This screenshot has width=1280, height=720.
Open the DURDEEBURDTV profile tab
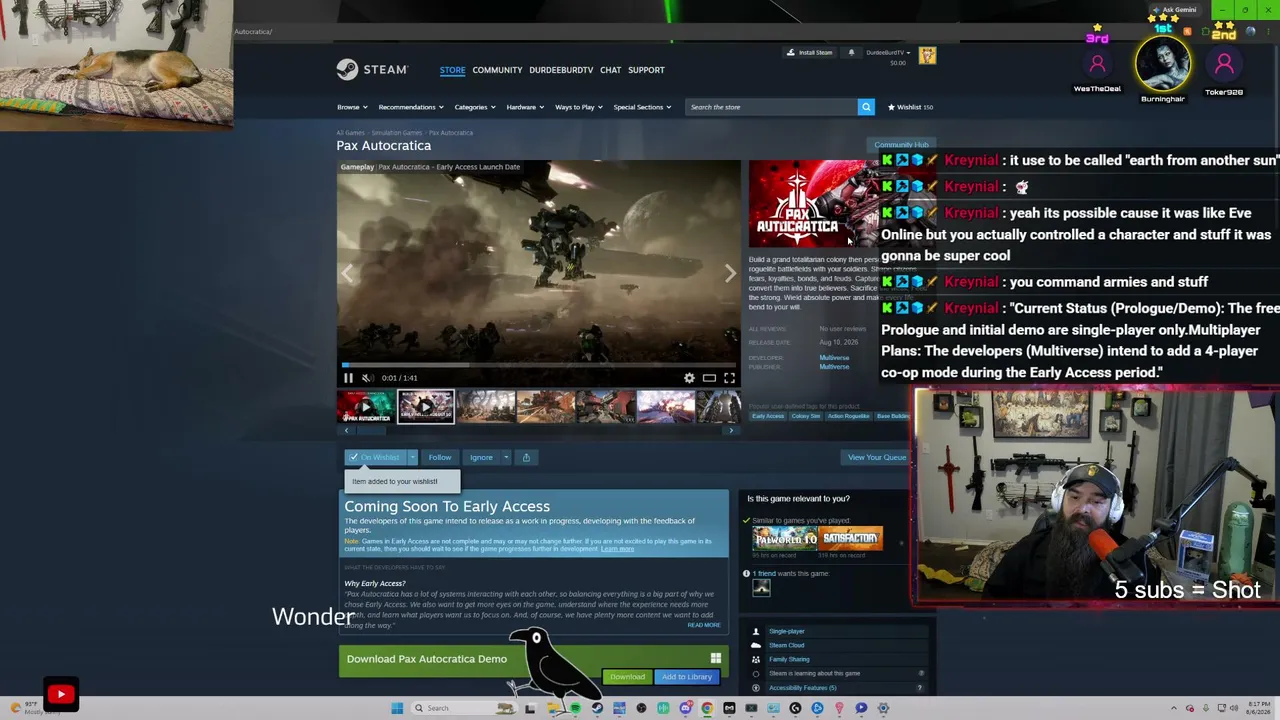(561, 70)
